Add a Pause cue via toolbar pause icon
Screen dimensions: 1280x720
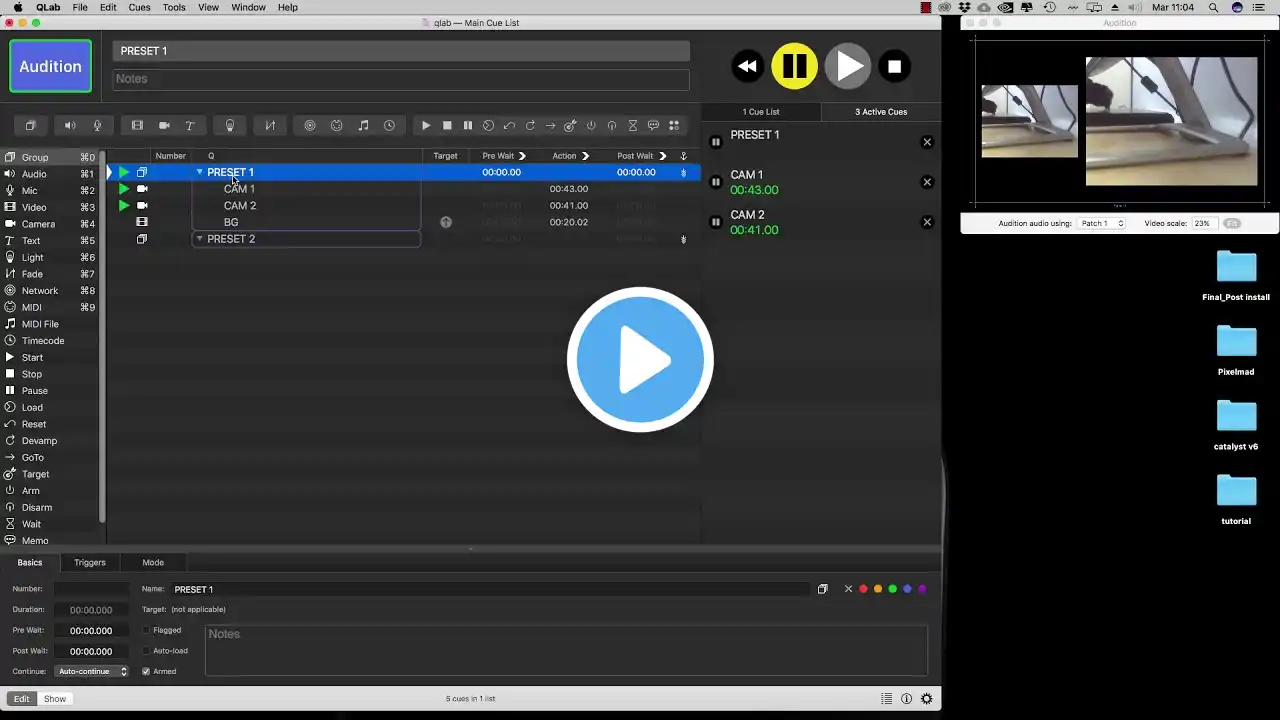click(x=467, y=125)
